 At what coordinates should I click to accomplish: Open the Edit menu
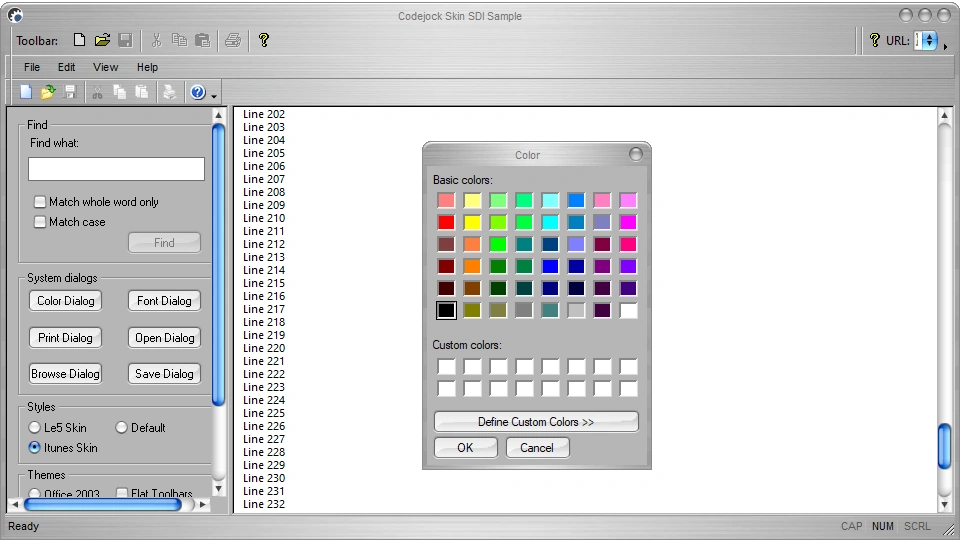[66, 67]
